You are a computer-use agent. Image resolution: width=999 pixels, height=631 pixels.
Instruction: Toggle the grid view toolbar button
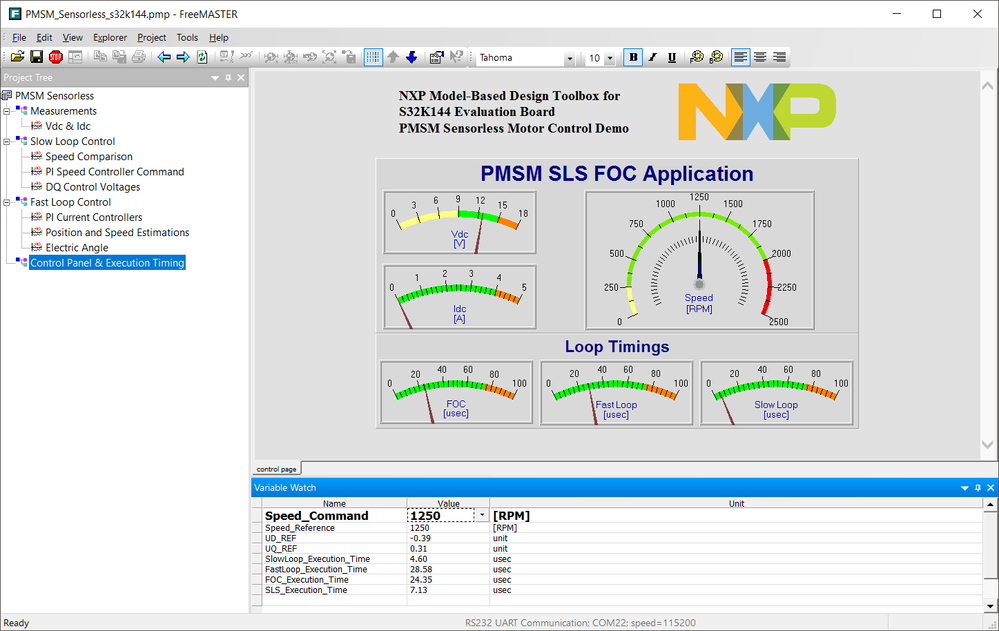(x=373, y=57)
